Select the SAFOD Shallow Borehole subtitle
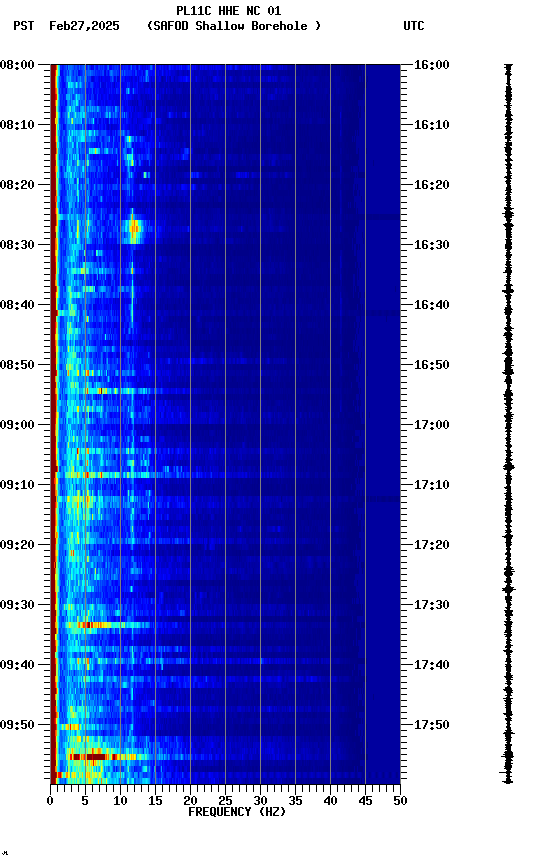552x864 pixels. pos(234,26)
